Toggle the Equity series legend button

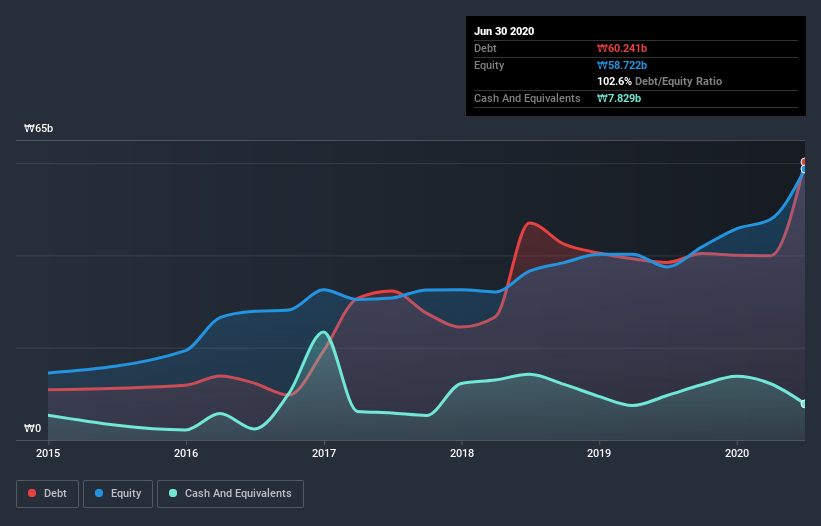coord(118,494)
